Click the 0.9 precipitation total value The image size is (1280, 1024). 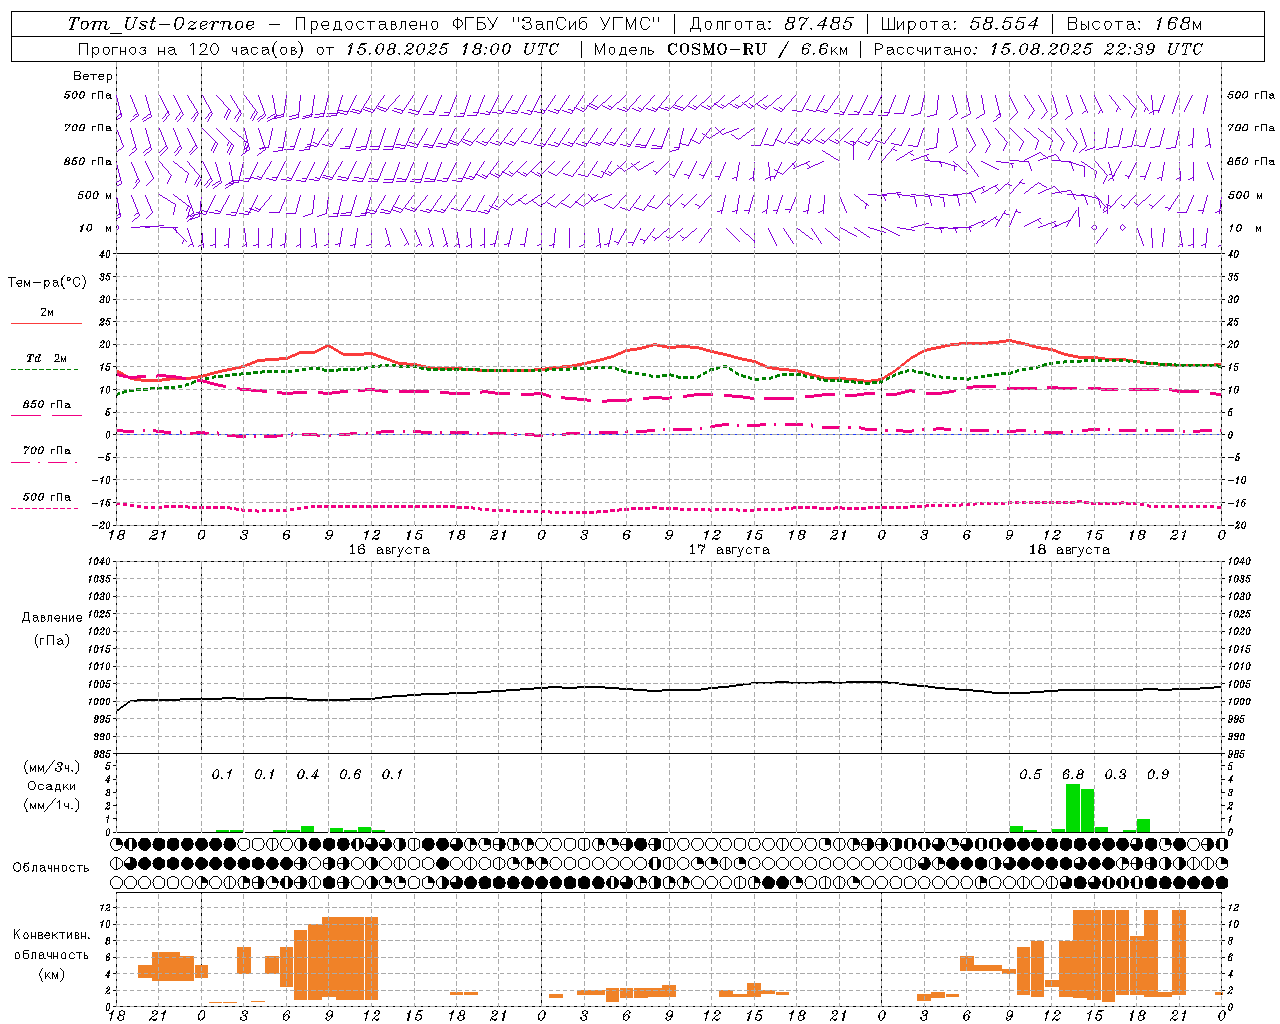pos(1158,775)
